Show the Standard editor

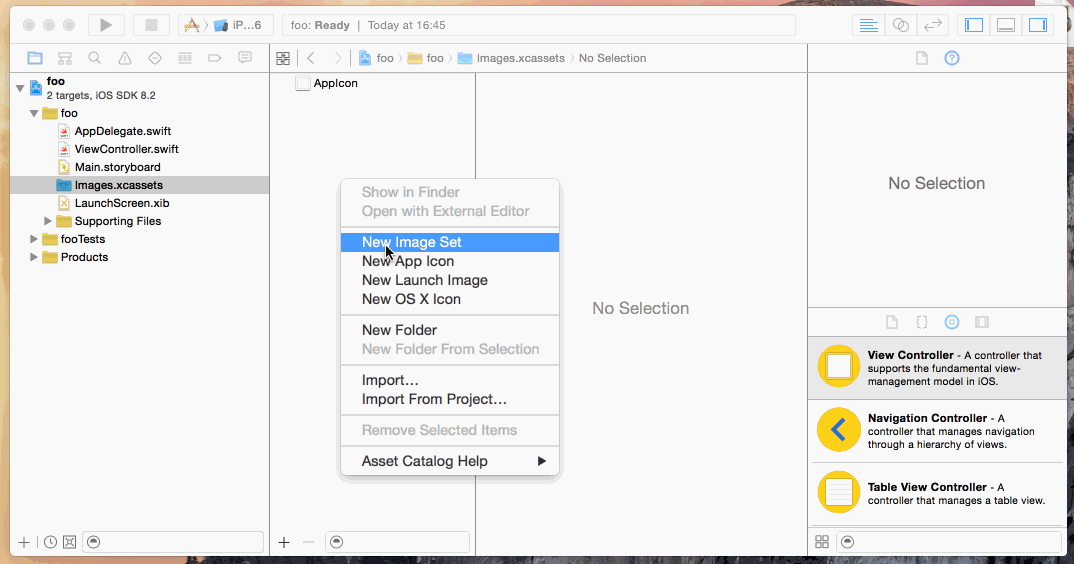(869, 25)
